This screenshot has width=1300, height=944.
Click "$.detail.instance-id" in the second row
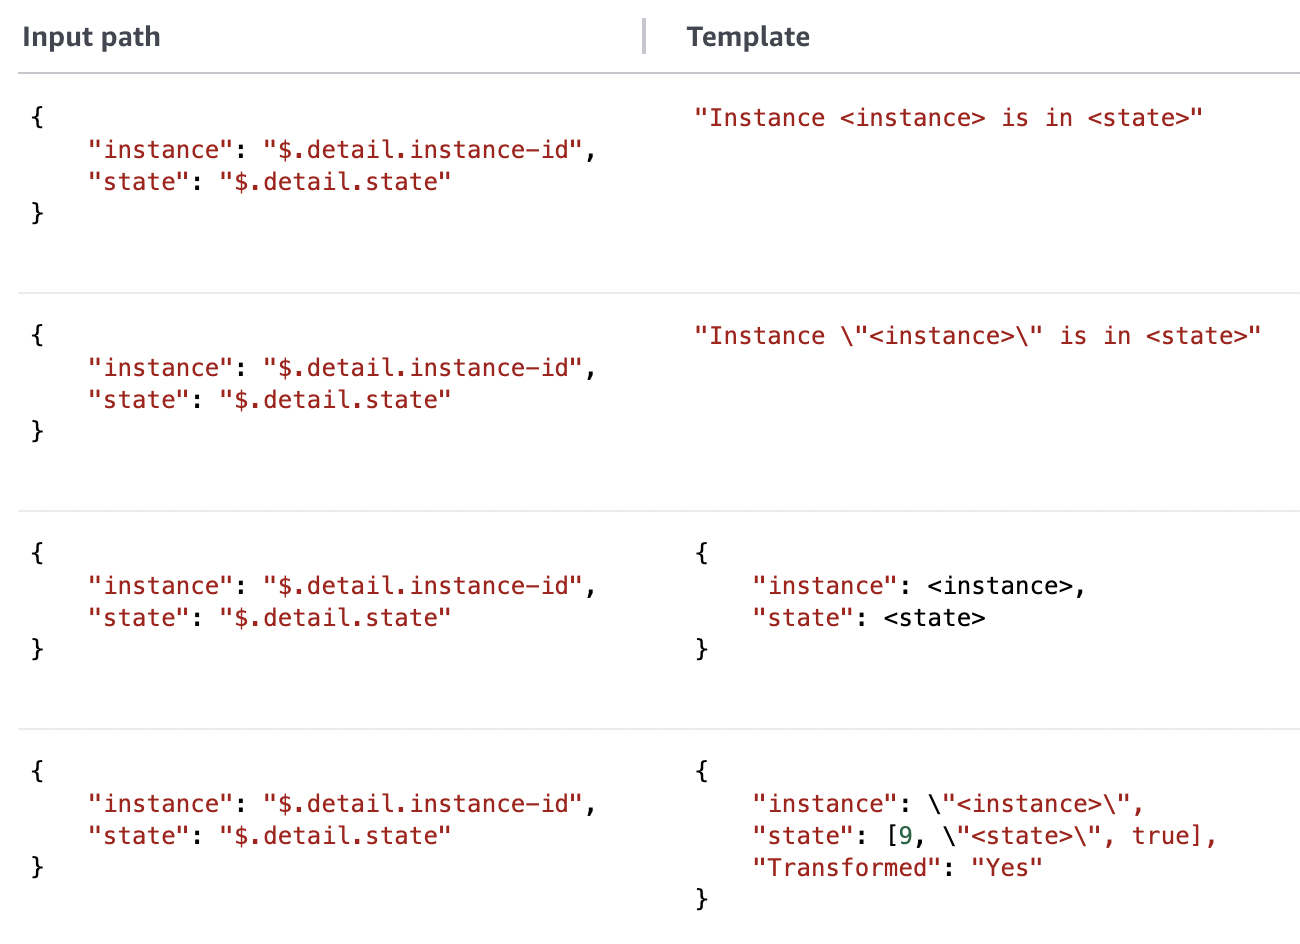(x=422, y=368)
